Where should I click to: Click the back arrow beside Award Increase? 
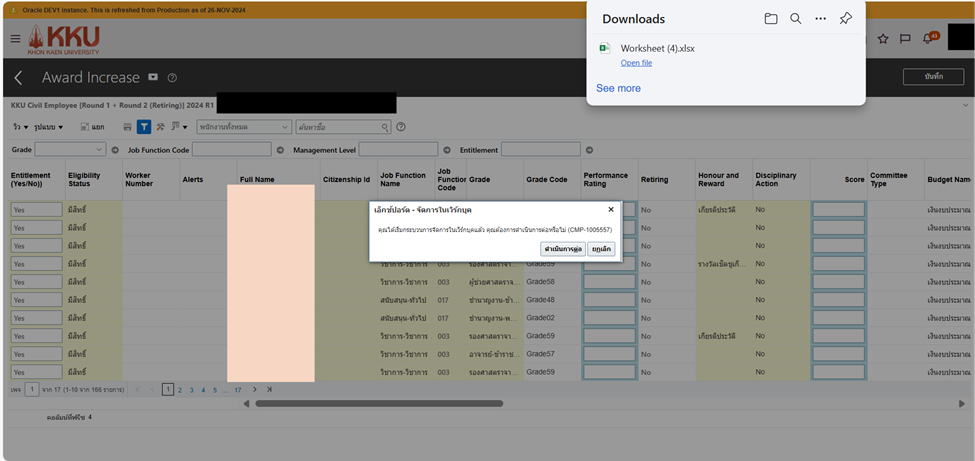pos(18,78)
